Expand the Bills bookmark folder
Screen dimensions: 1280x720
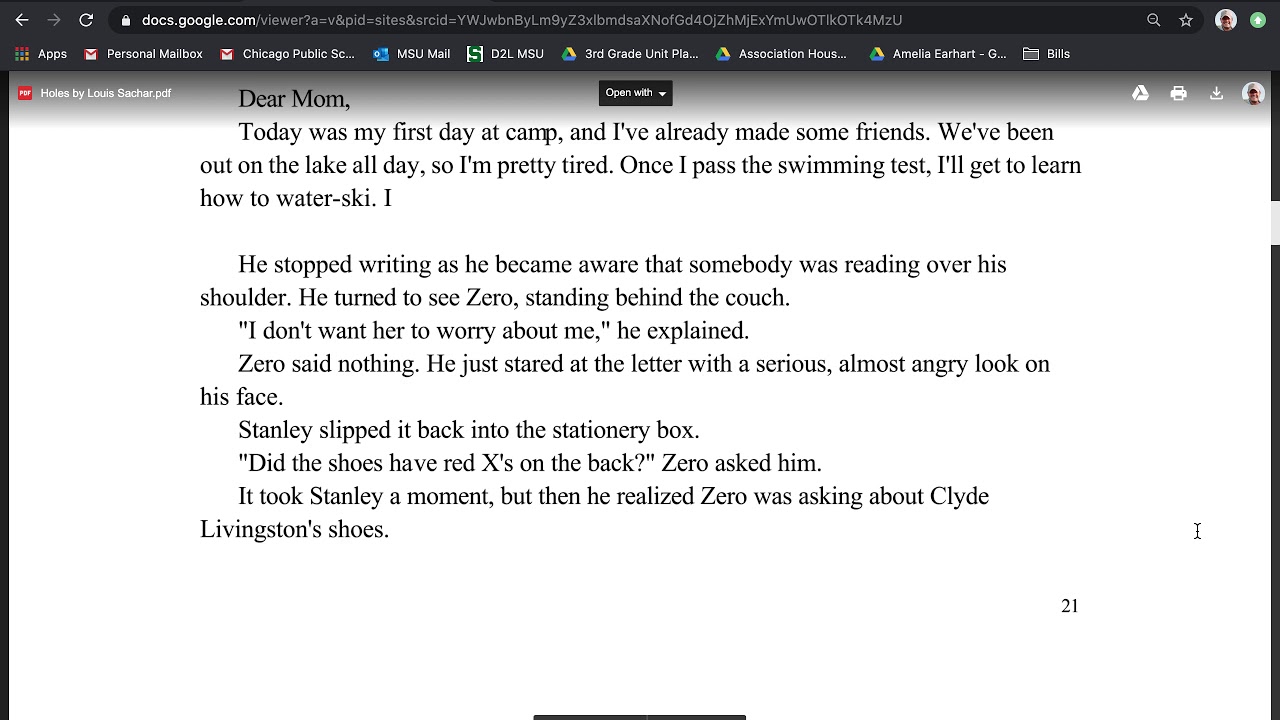click(x=1047, y=54)
